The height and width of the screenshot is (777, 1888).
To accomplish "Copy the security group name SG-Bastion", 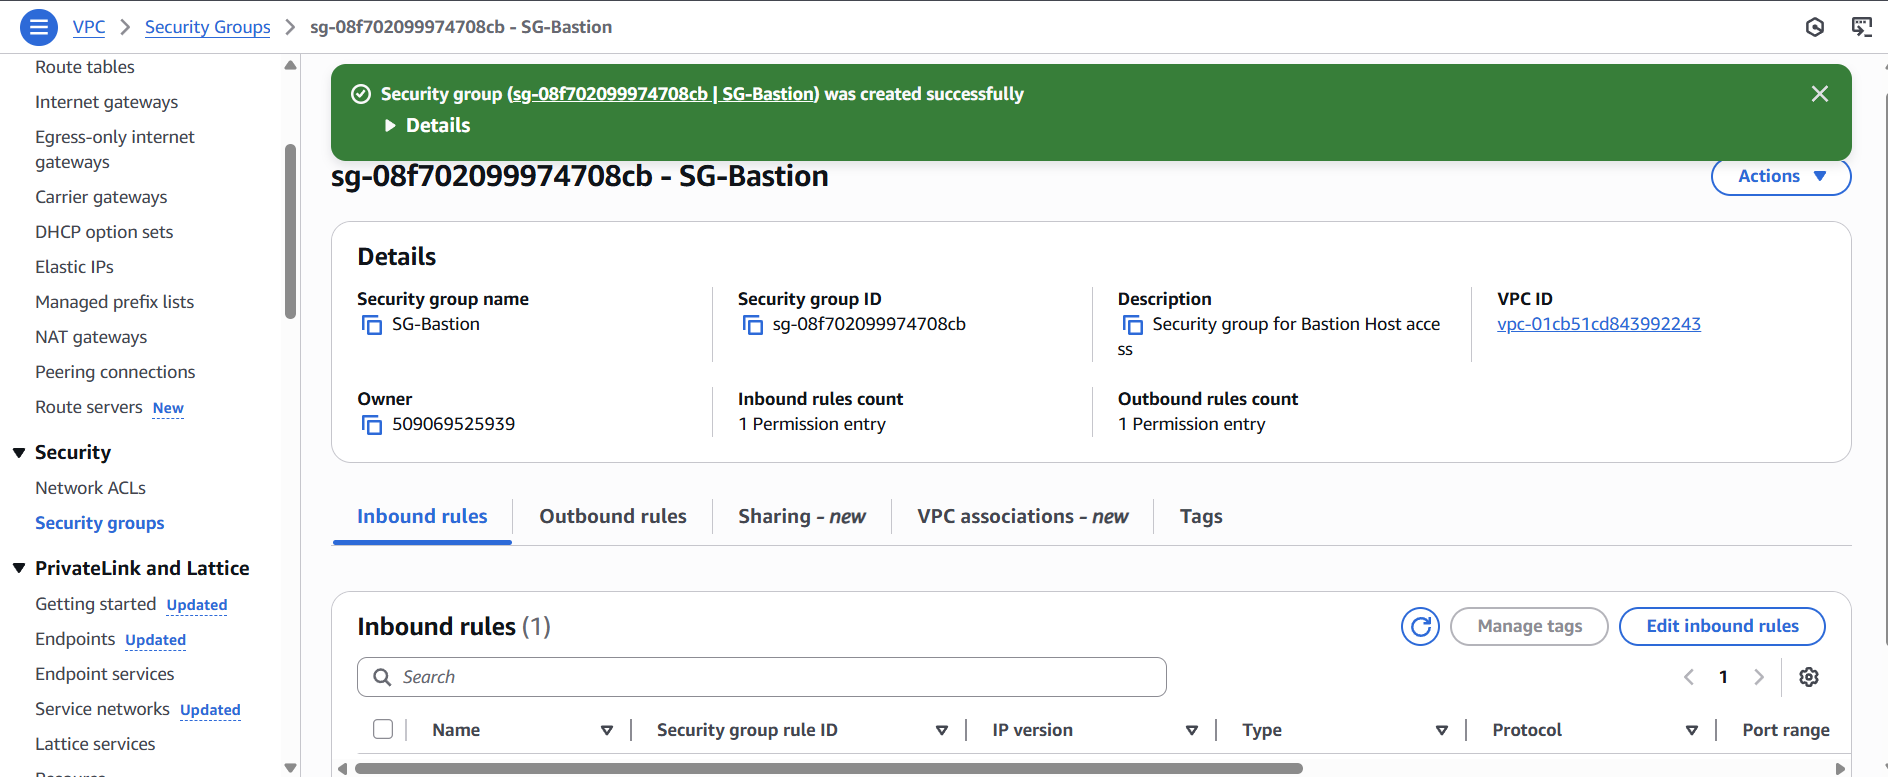I will coord(372,325).
